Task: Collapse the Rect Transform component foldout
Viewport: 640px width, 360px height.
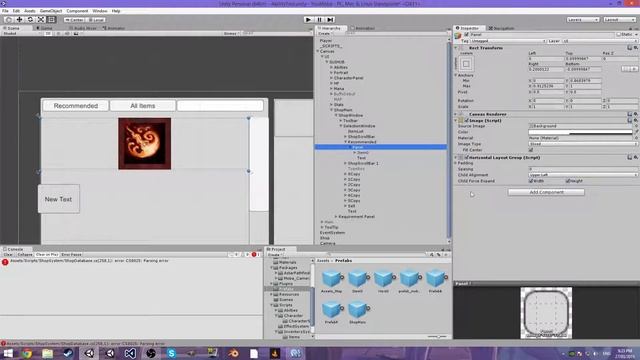Action: 456,48
